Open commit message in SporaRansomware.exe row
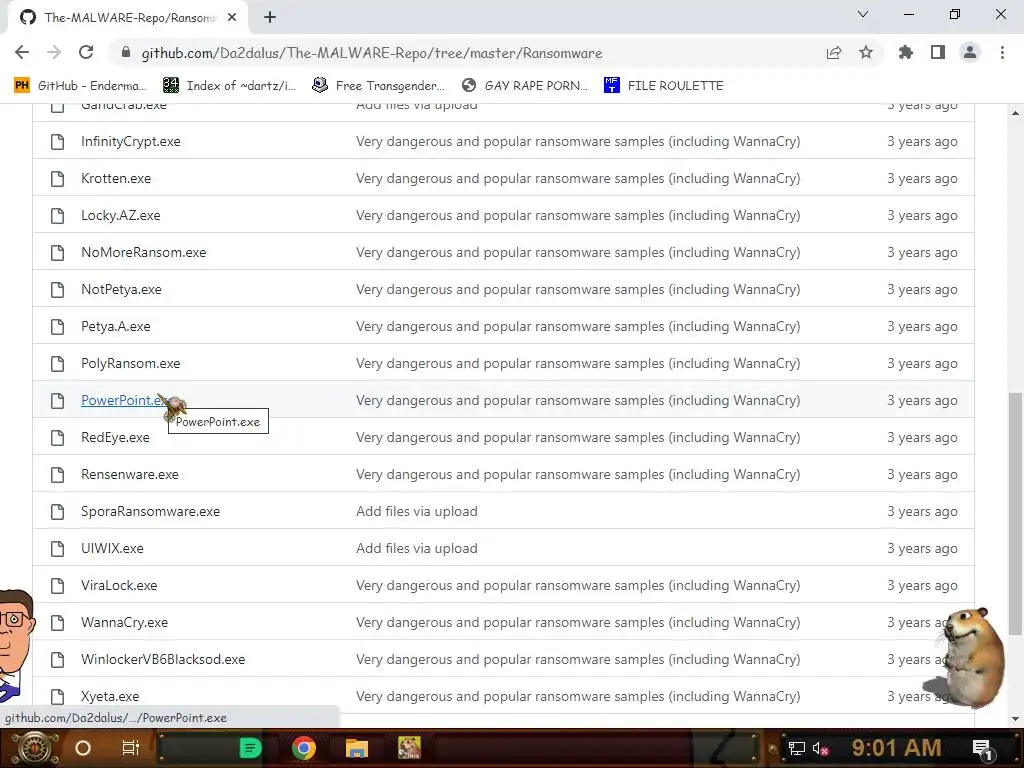Screen dimensions: 1024x768 coord(417,512)
